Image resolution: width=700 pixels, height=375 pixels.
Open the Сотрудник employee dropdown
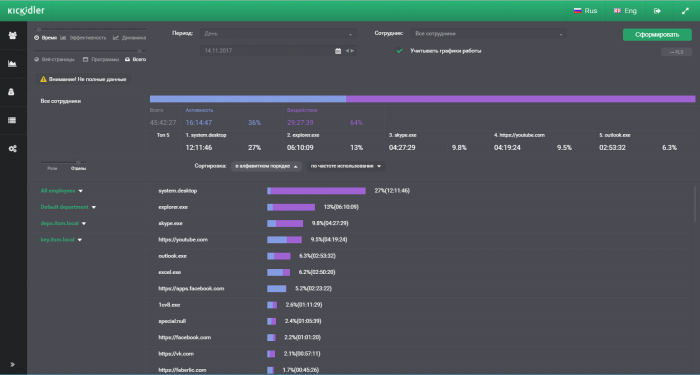click(x=488, y=34)
